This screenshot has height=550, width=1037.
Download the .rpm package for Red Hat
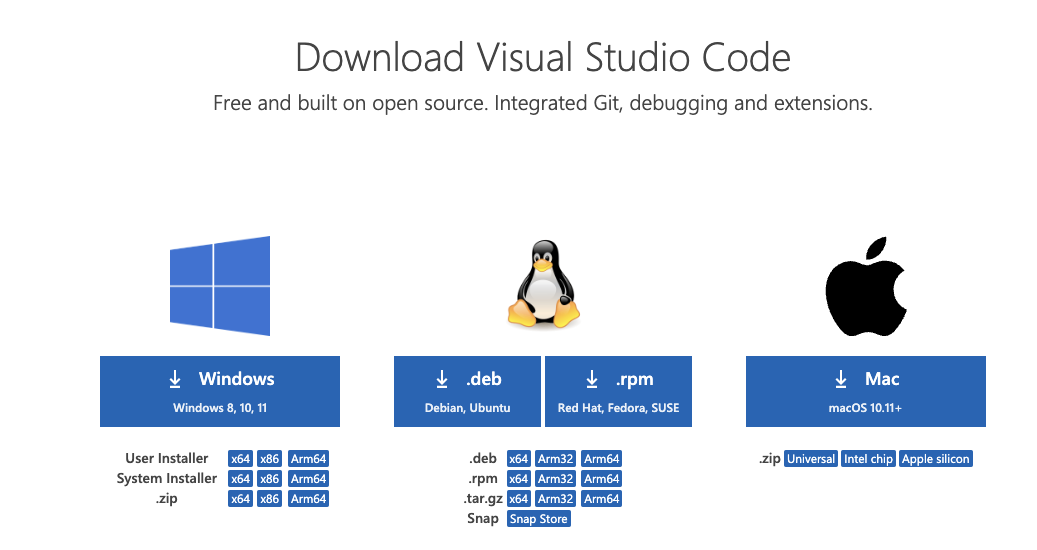[618, 391]
